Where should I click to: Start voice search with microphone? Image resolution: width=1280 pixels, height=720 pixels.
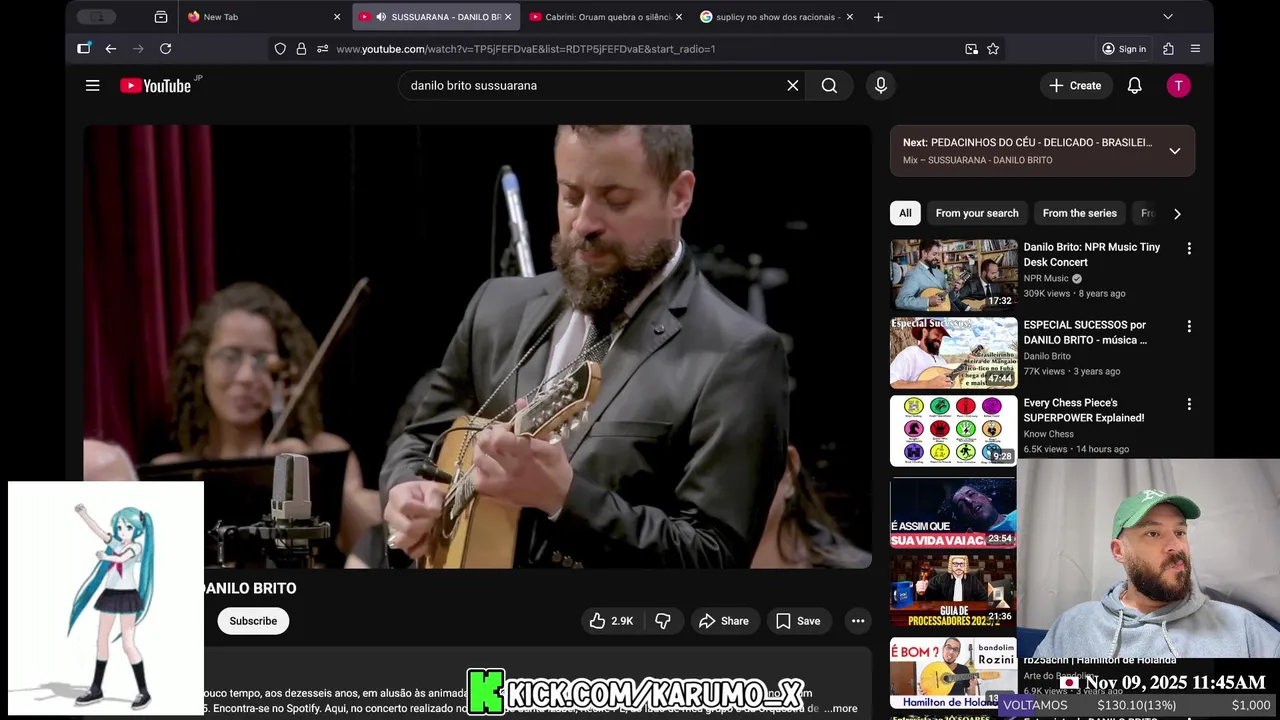pyautogui.click(x=881, y=86)
